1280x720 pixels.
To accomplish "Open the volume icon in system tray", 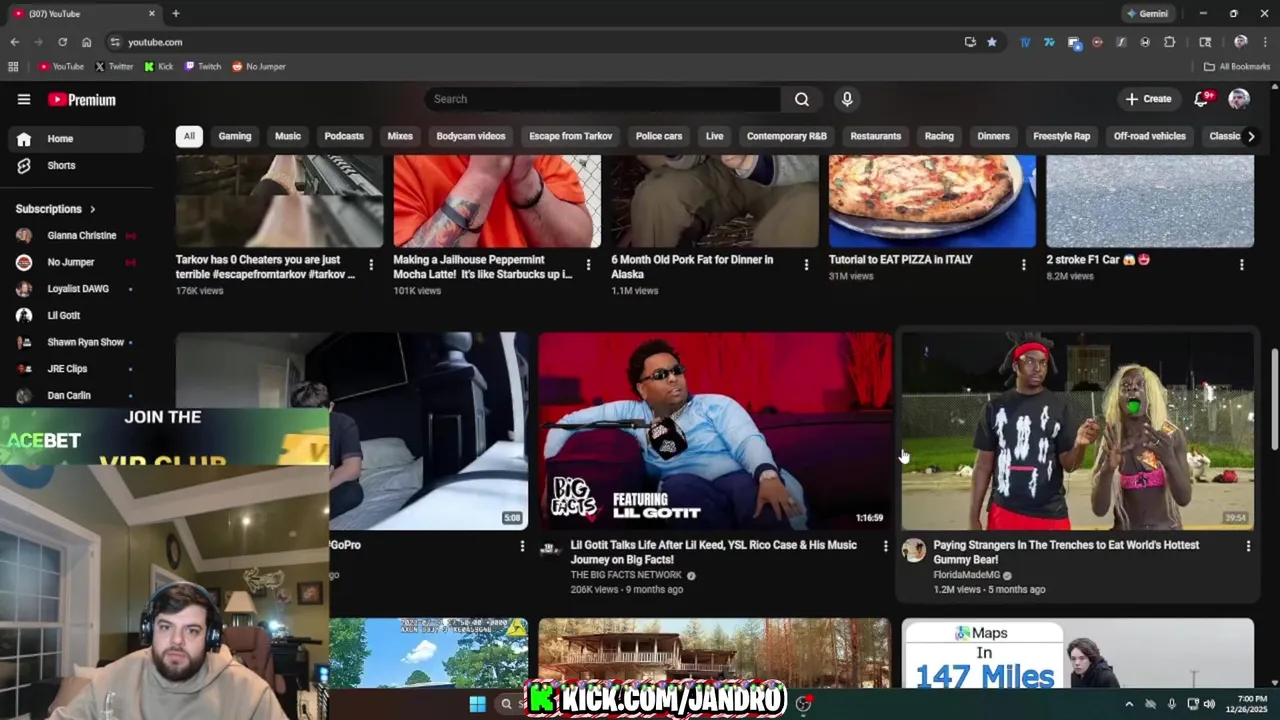I will [x=1209, y=704].
